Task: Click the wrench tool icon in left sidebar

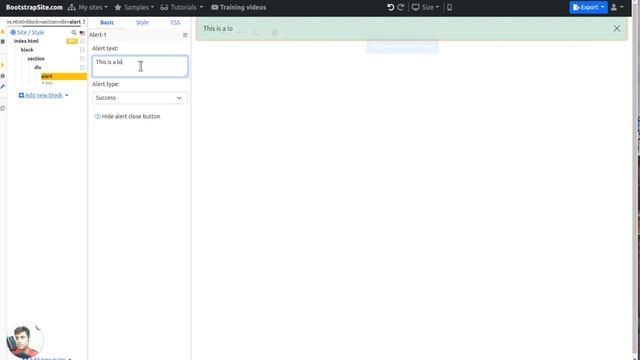Action: click(3, 87)
